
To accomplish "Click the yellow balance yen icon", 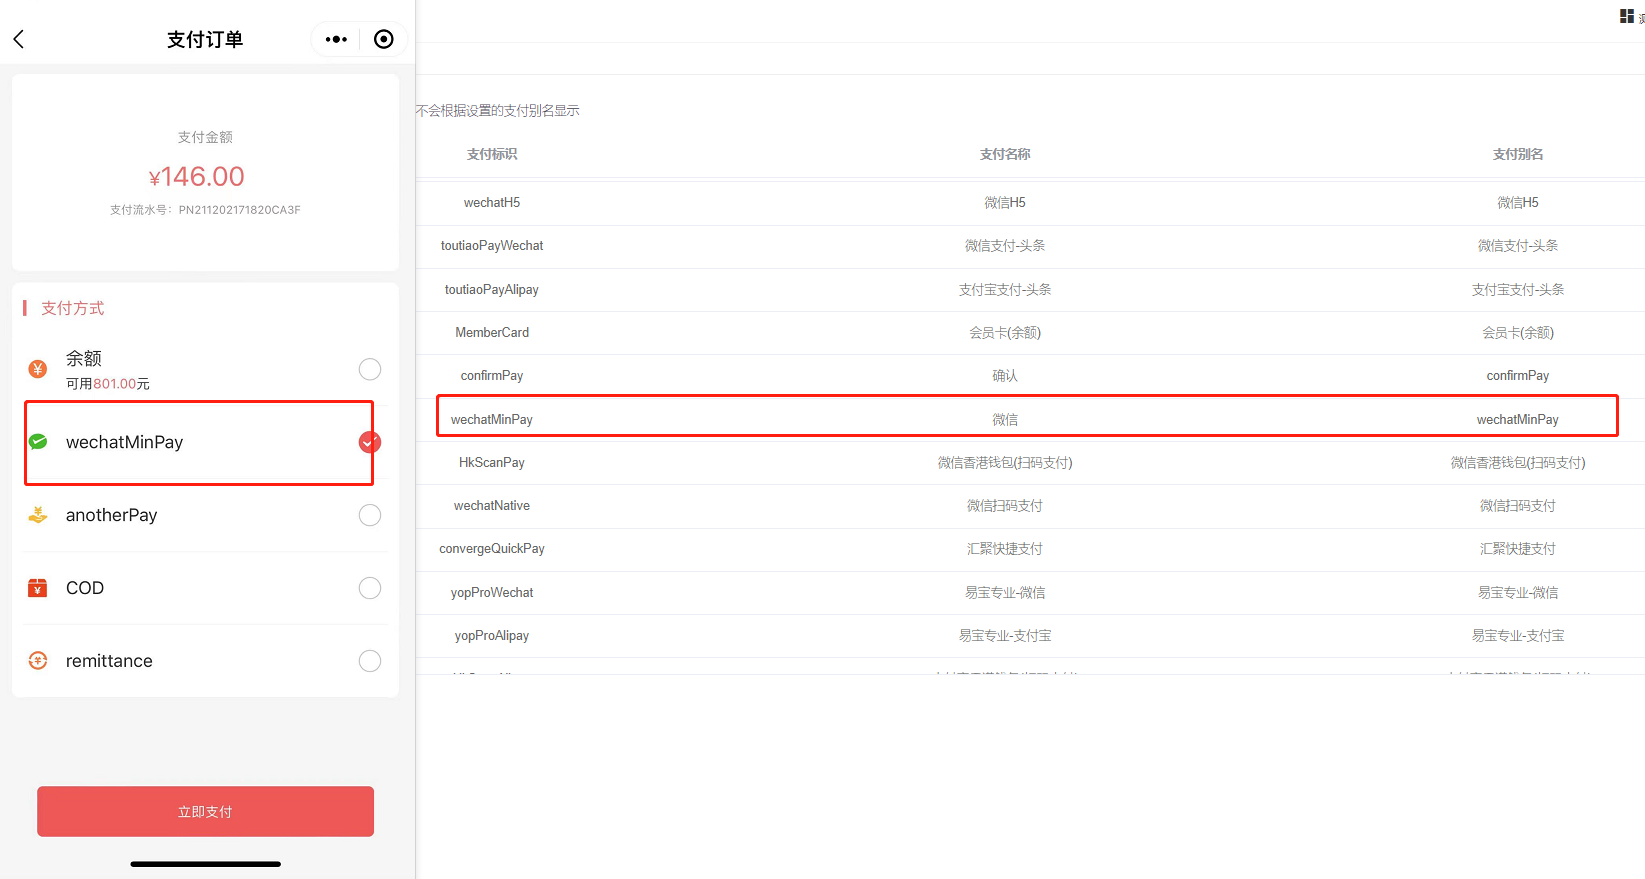I will point(38,369).
